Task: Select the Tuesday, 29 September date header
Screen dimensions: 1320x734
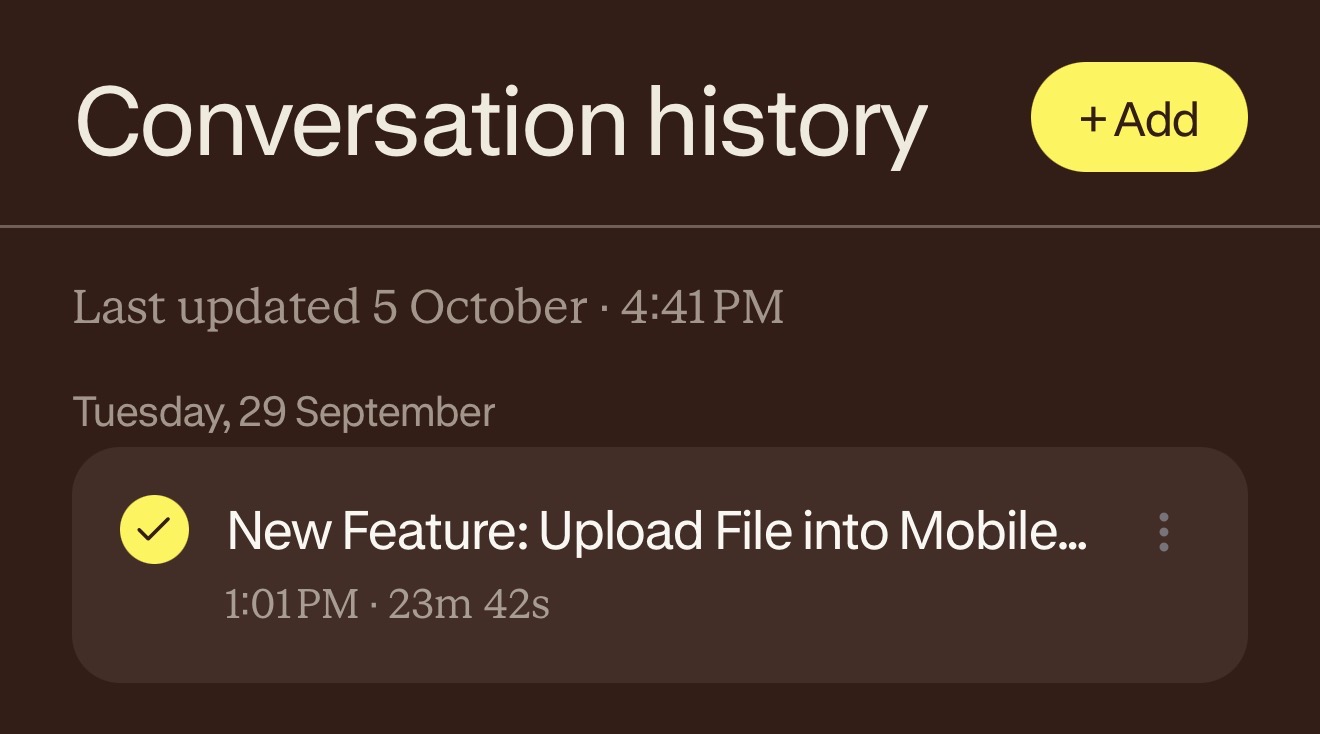Action: [284, 412]
